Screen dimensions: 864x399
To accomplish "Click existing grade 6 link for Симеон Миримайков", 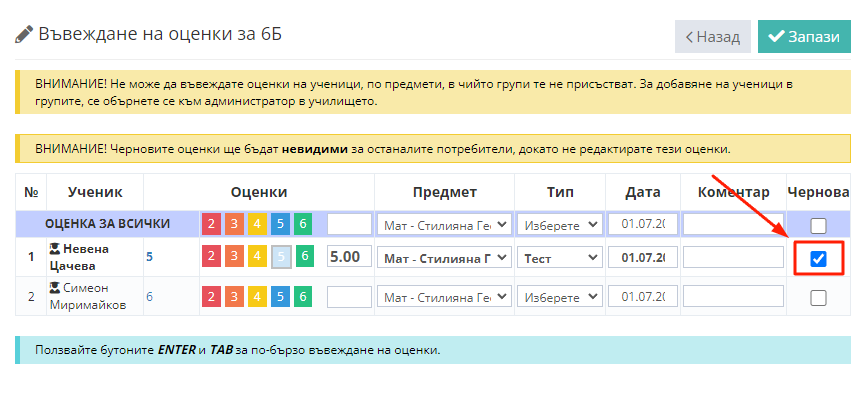I will 149,297.
